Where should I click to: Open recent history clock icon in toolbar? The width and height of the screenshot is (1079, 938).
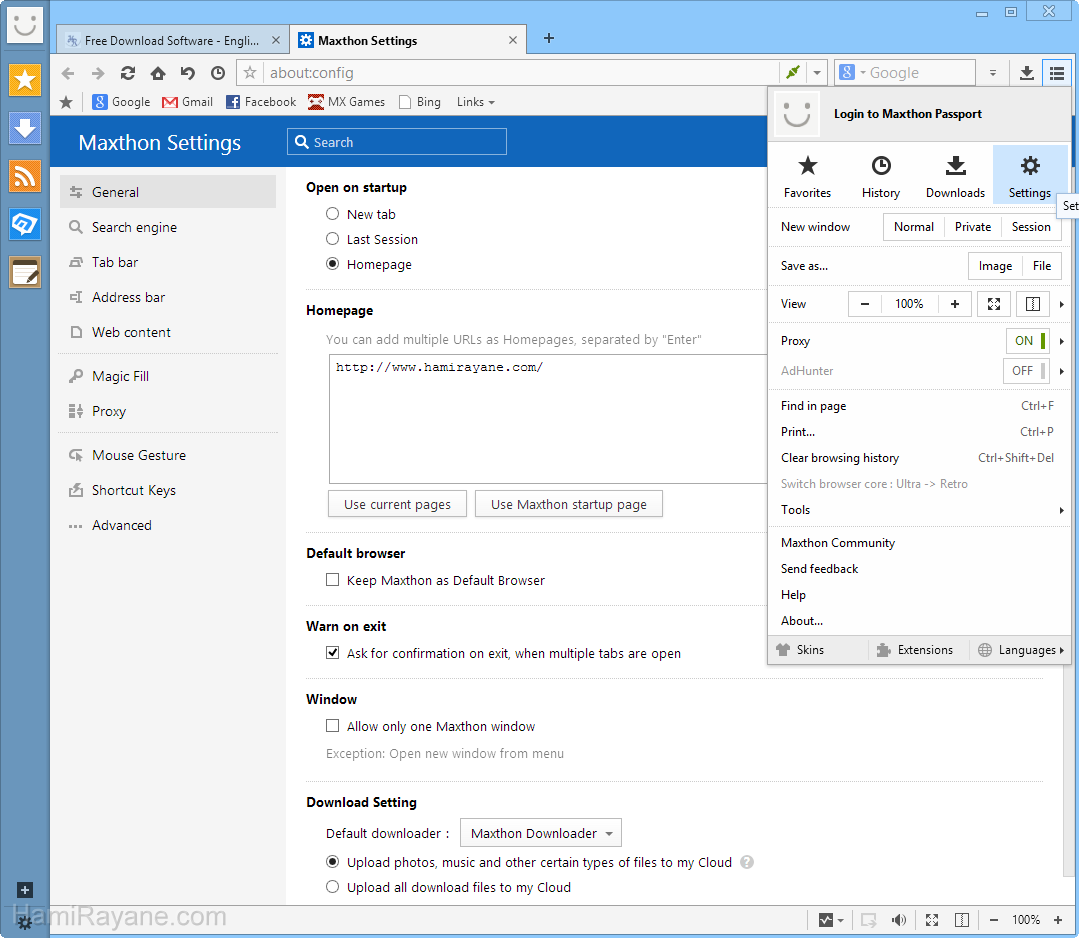(x=218, y=73)
